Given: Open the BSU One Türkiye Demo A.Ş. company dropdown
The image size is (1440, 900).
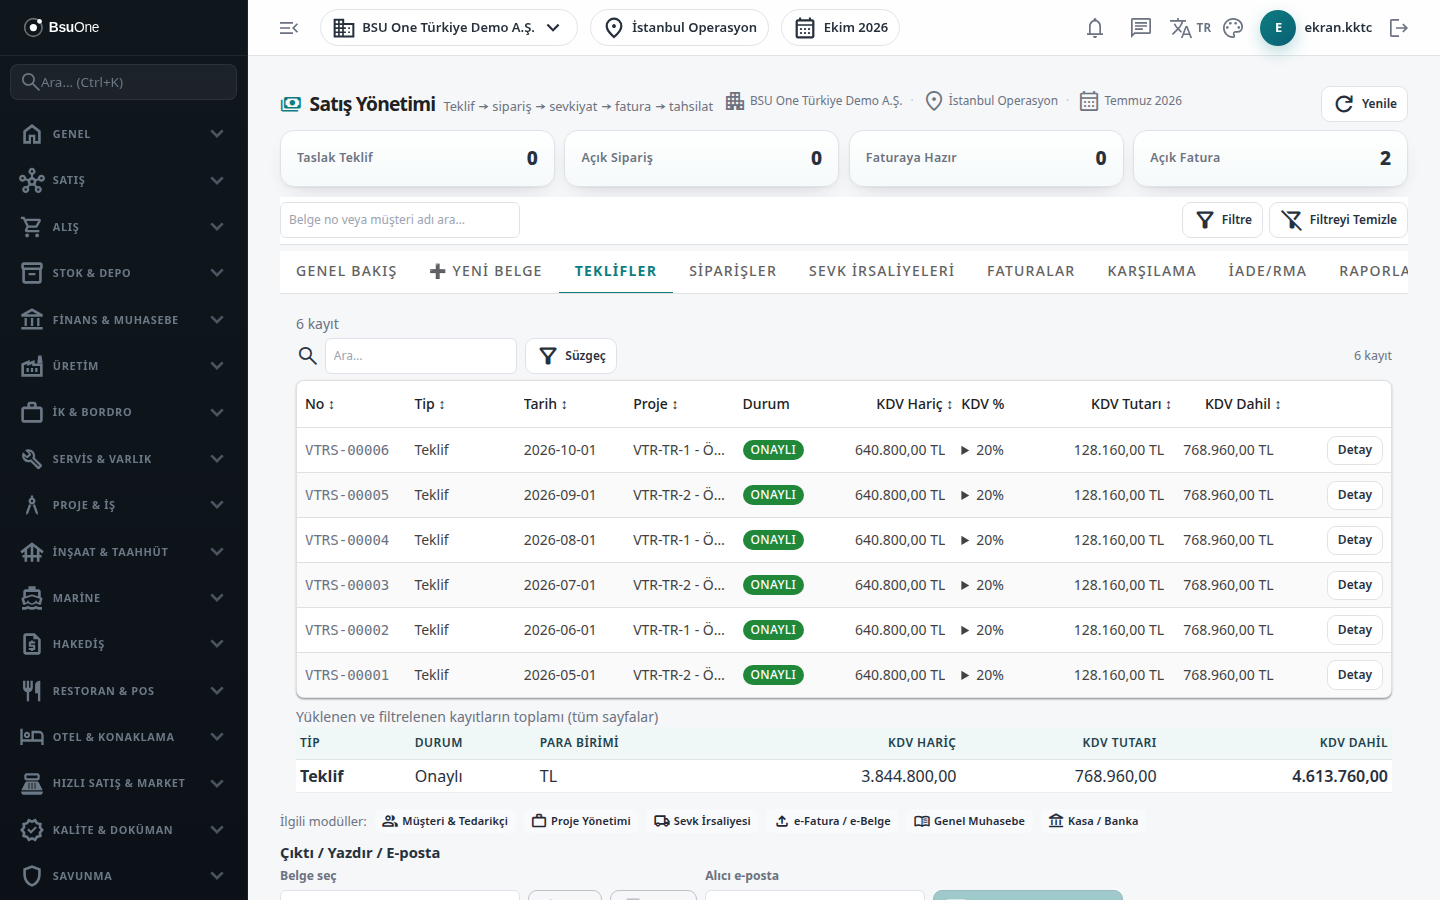Looking at the screenshot, I should pos(448,28).
